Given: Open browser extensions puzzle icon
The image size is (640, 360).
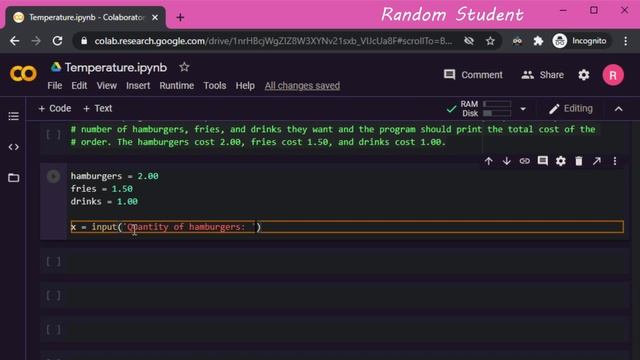Looking at the screenshot, I should [538, 41].
